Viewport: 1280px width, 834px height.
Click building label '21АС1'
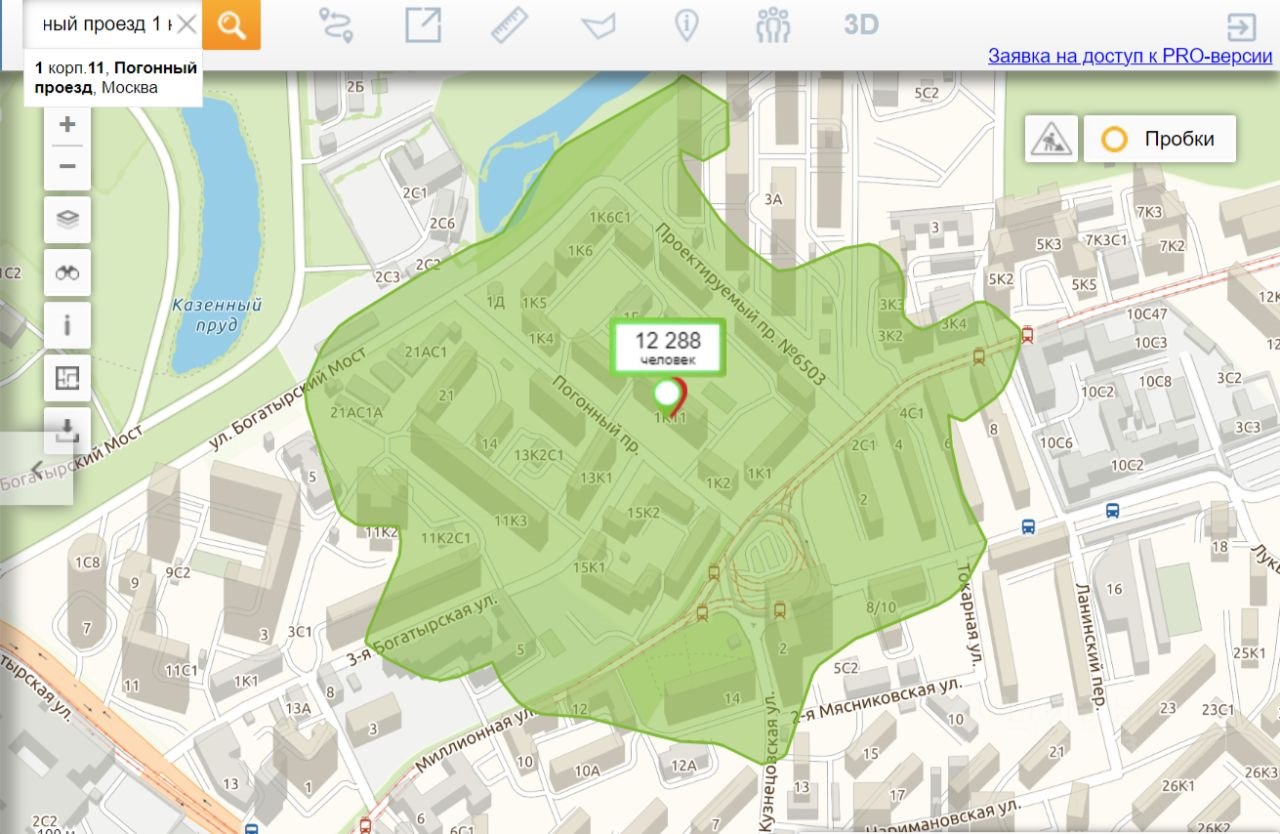tap(424, 352)
